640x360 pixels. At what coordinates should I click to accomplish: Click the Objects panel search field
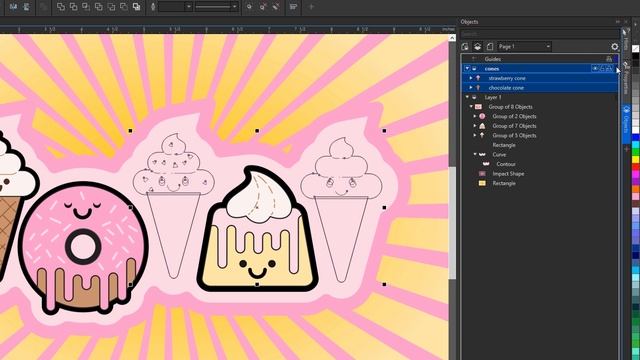(540, 34)
